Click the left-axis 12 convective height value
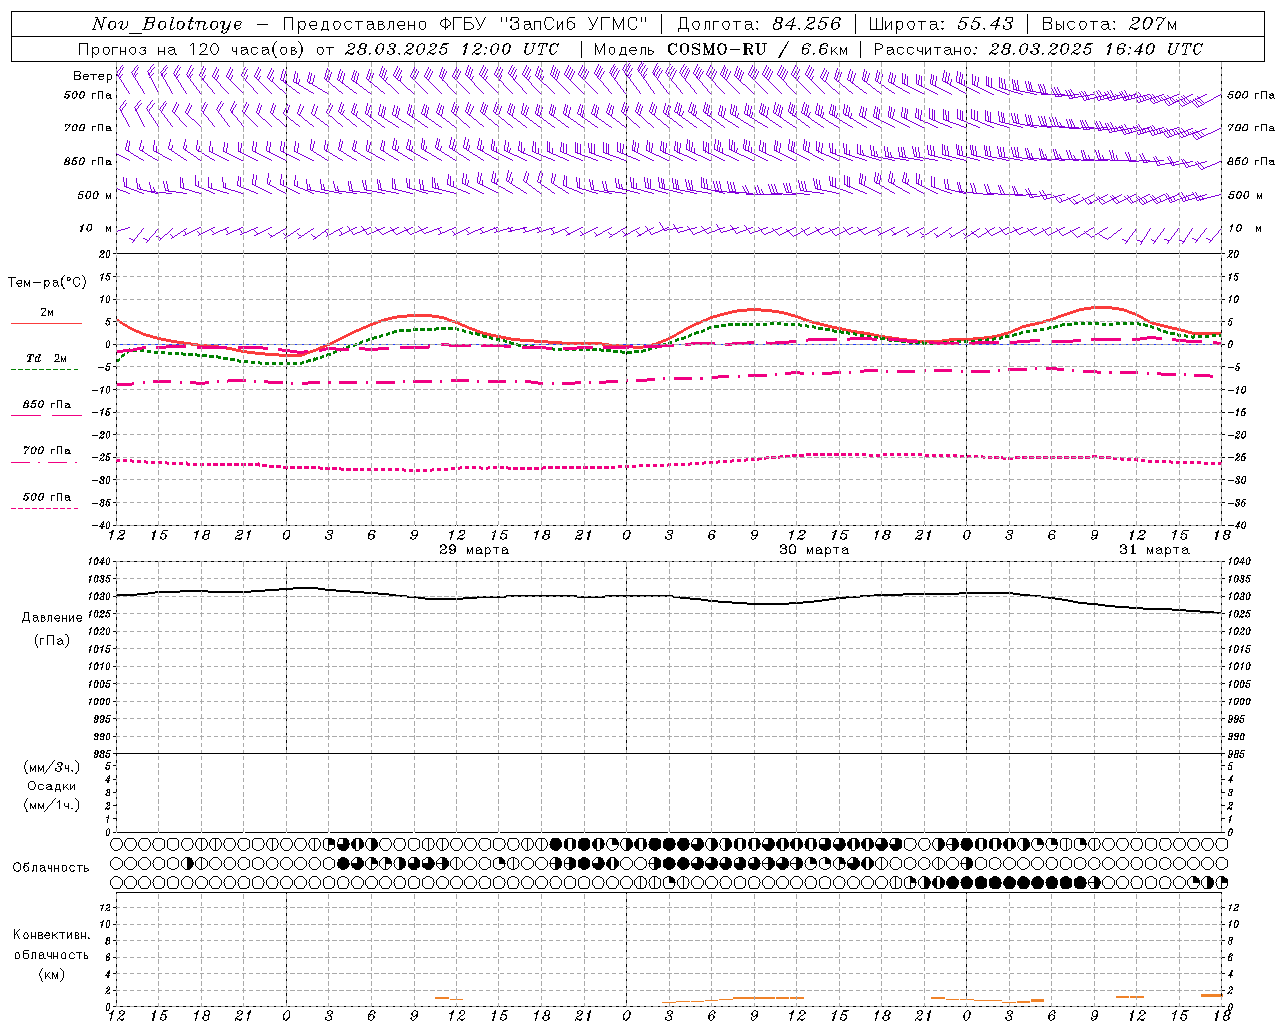Image resolution: width=1280 pixels, height=1024 pixels. (x=107, y=907)
